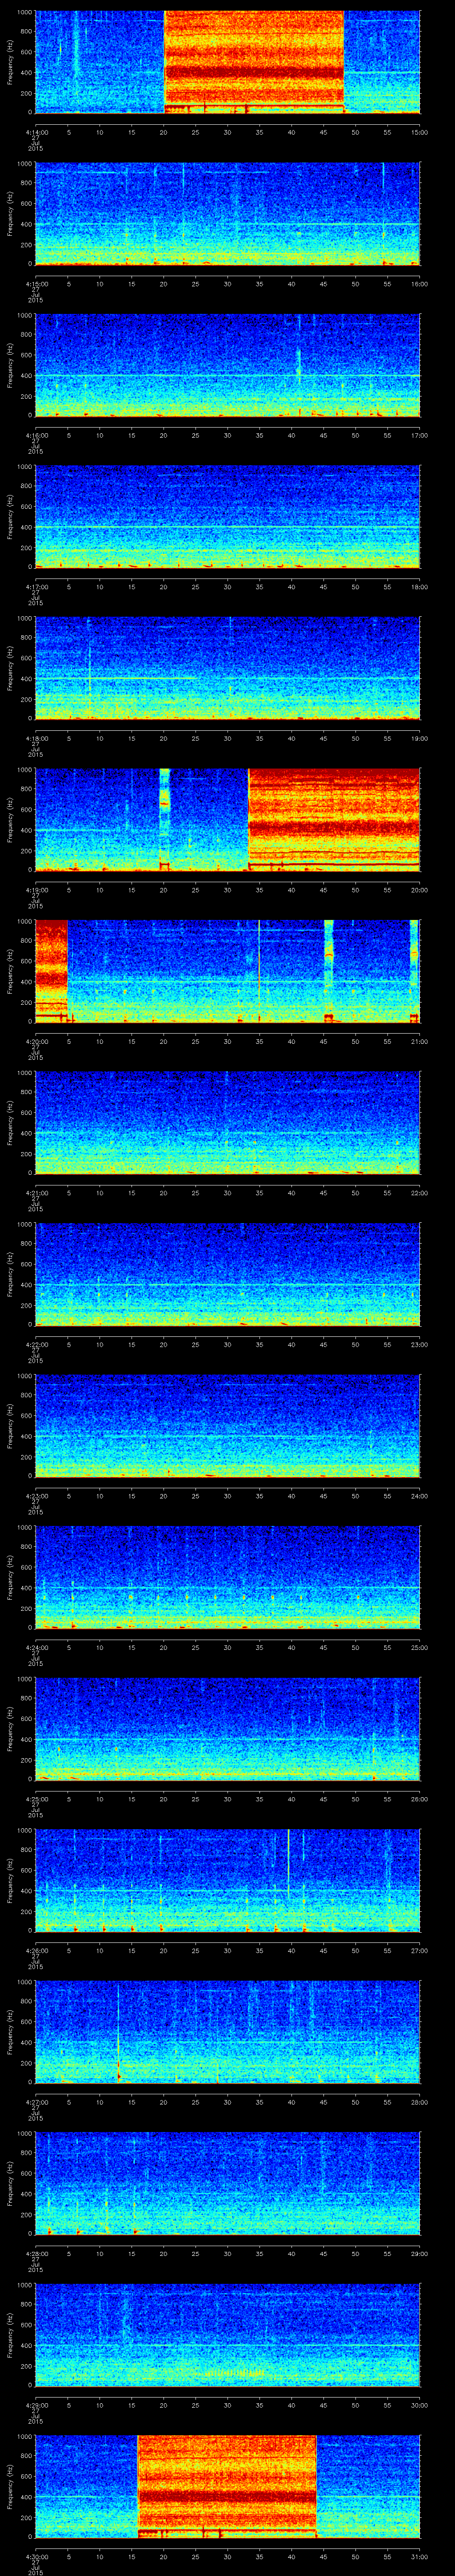The width and height of the screenshot is (455, 2576).
Task: Click the '18:00' end time label
Action: [x=420, y=587]
